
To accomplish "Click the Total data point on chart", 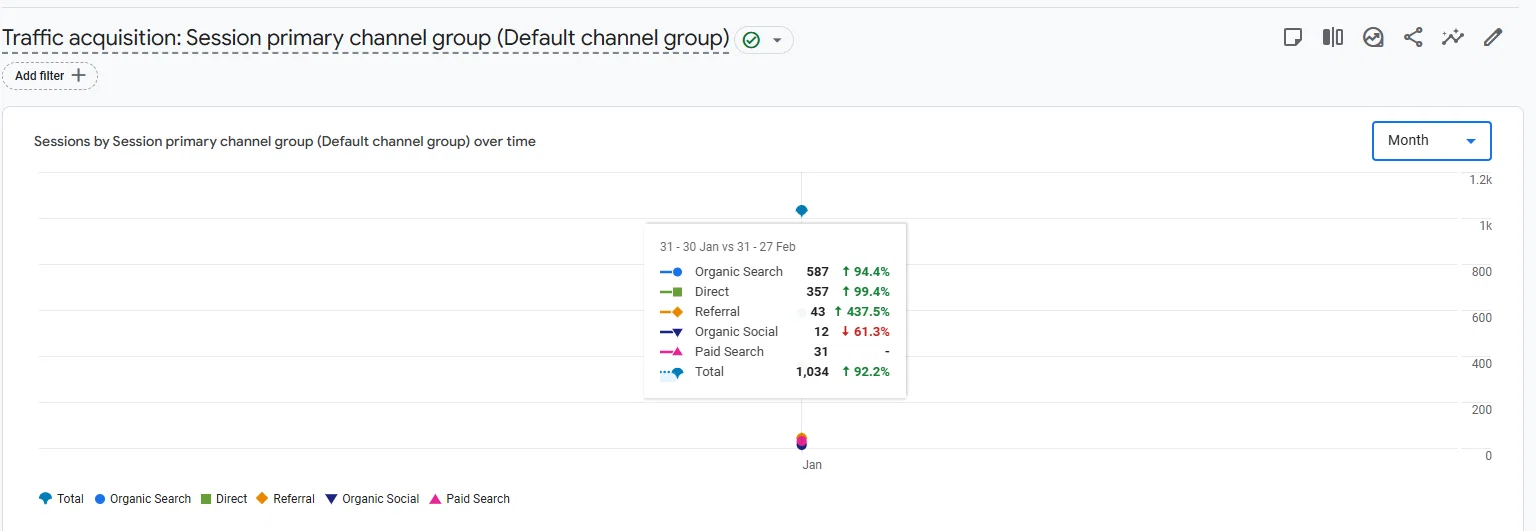I will point(801,211).
